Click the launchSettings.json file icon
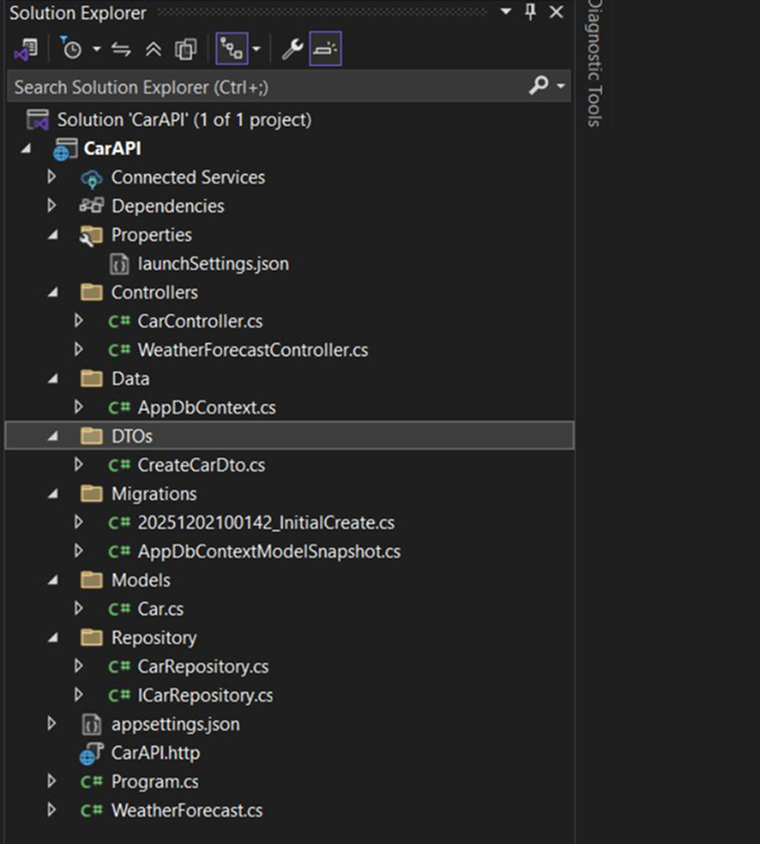This screenshot has height=844, width=760. coord(119,264)
